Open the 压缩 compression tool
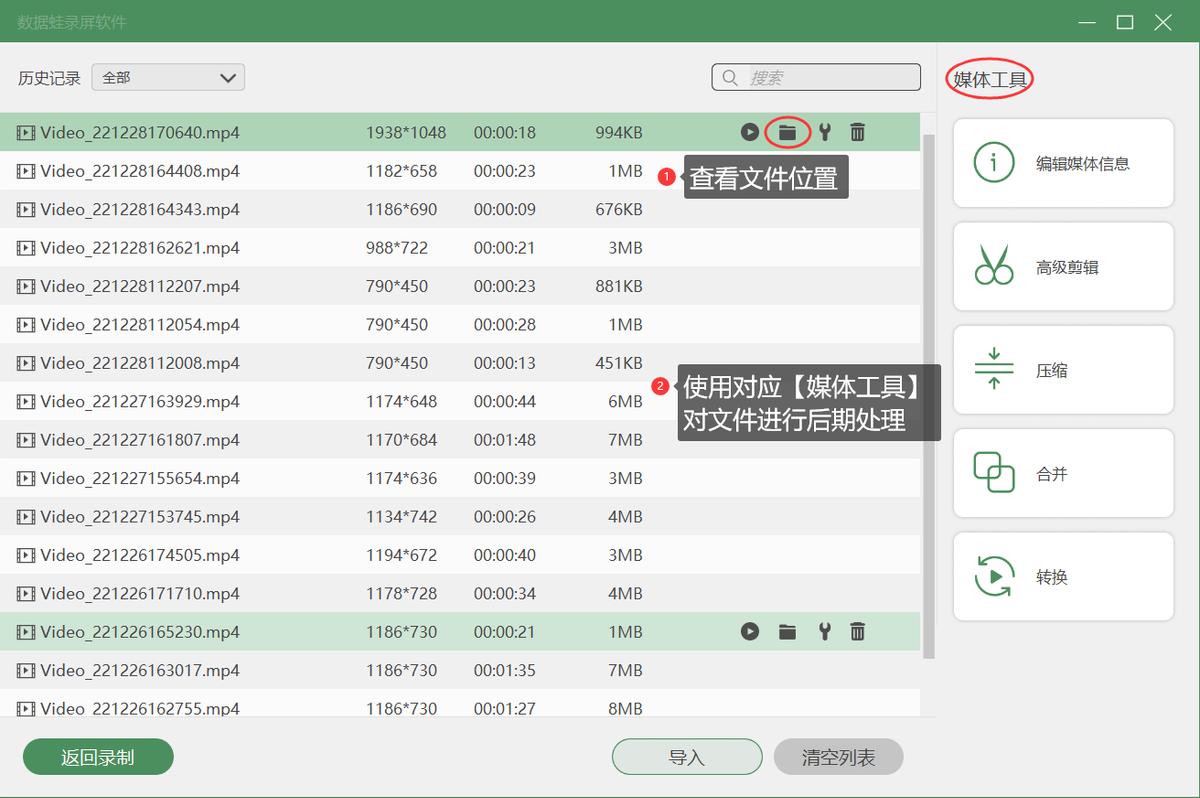The height and width of the screenshot is (798, 1200). pos(1062,369)
